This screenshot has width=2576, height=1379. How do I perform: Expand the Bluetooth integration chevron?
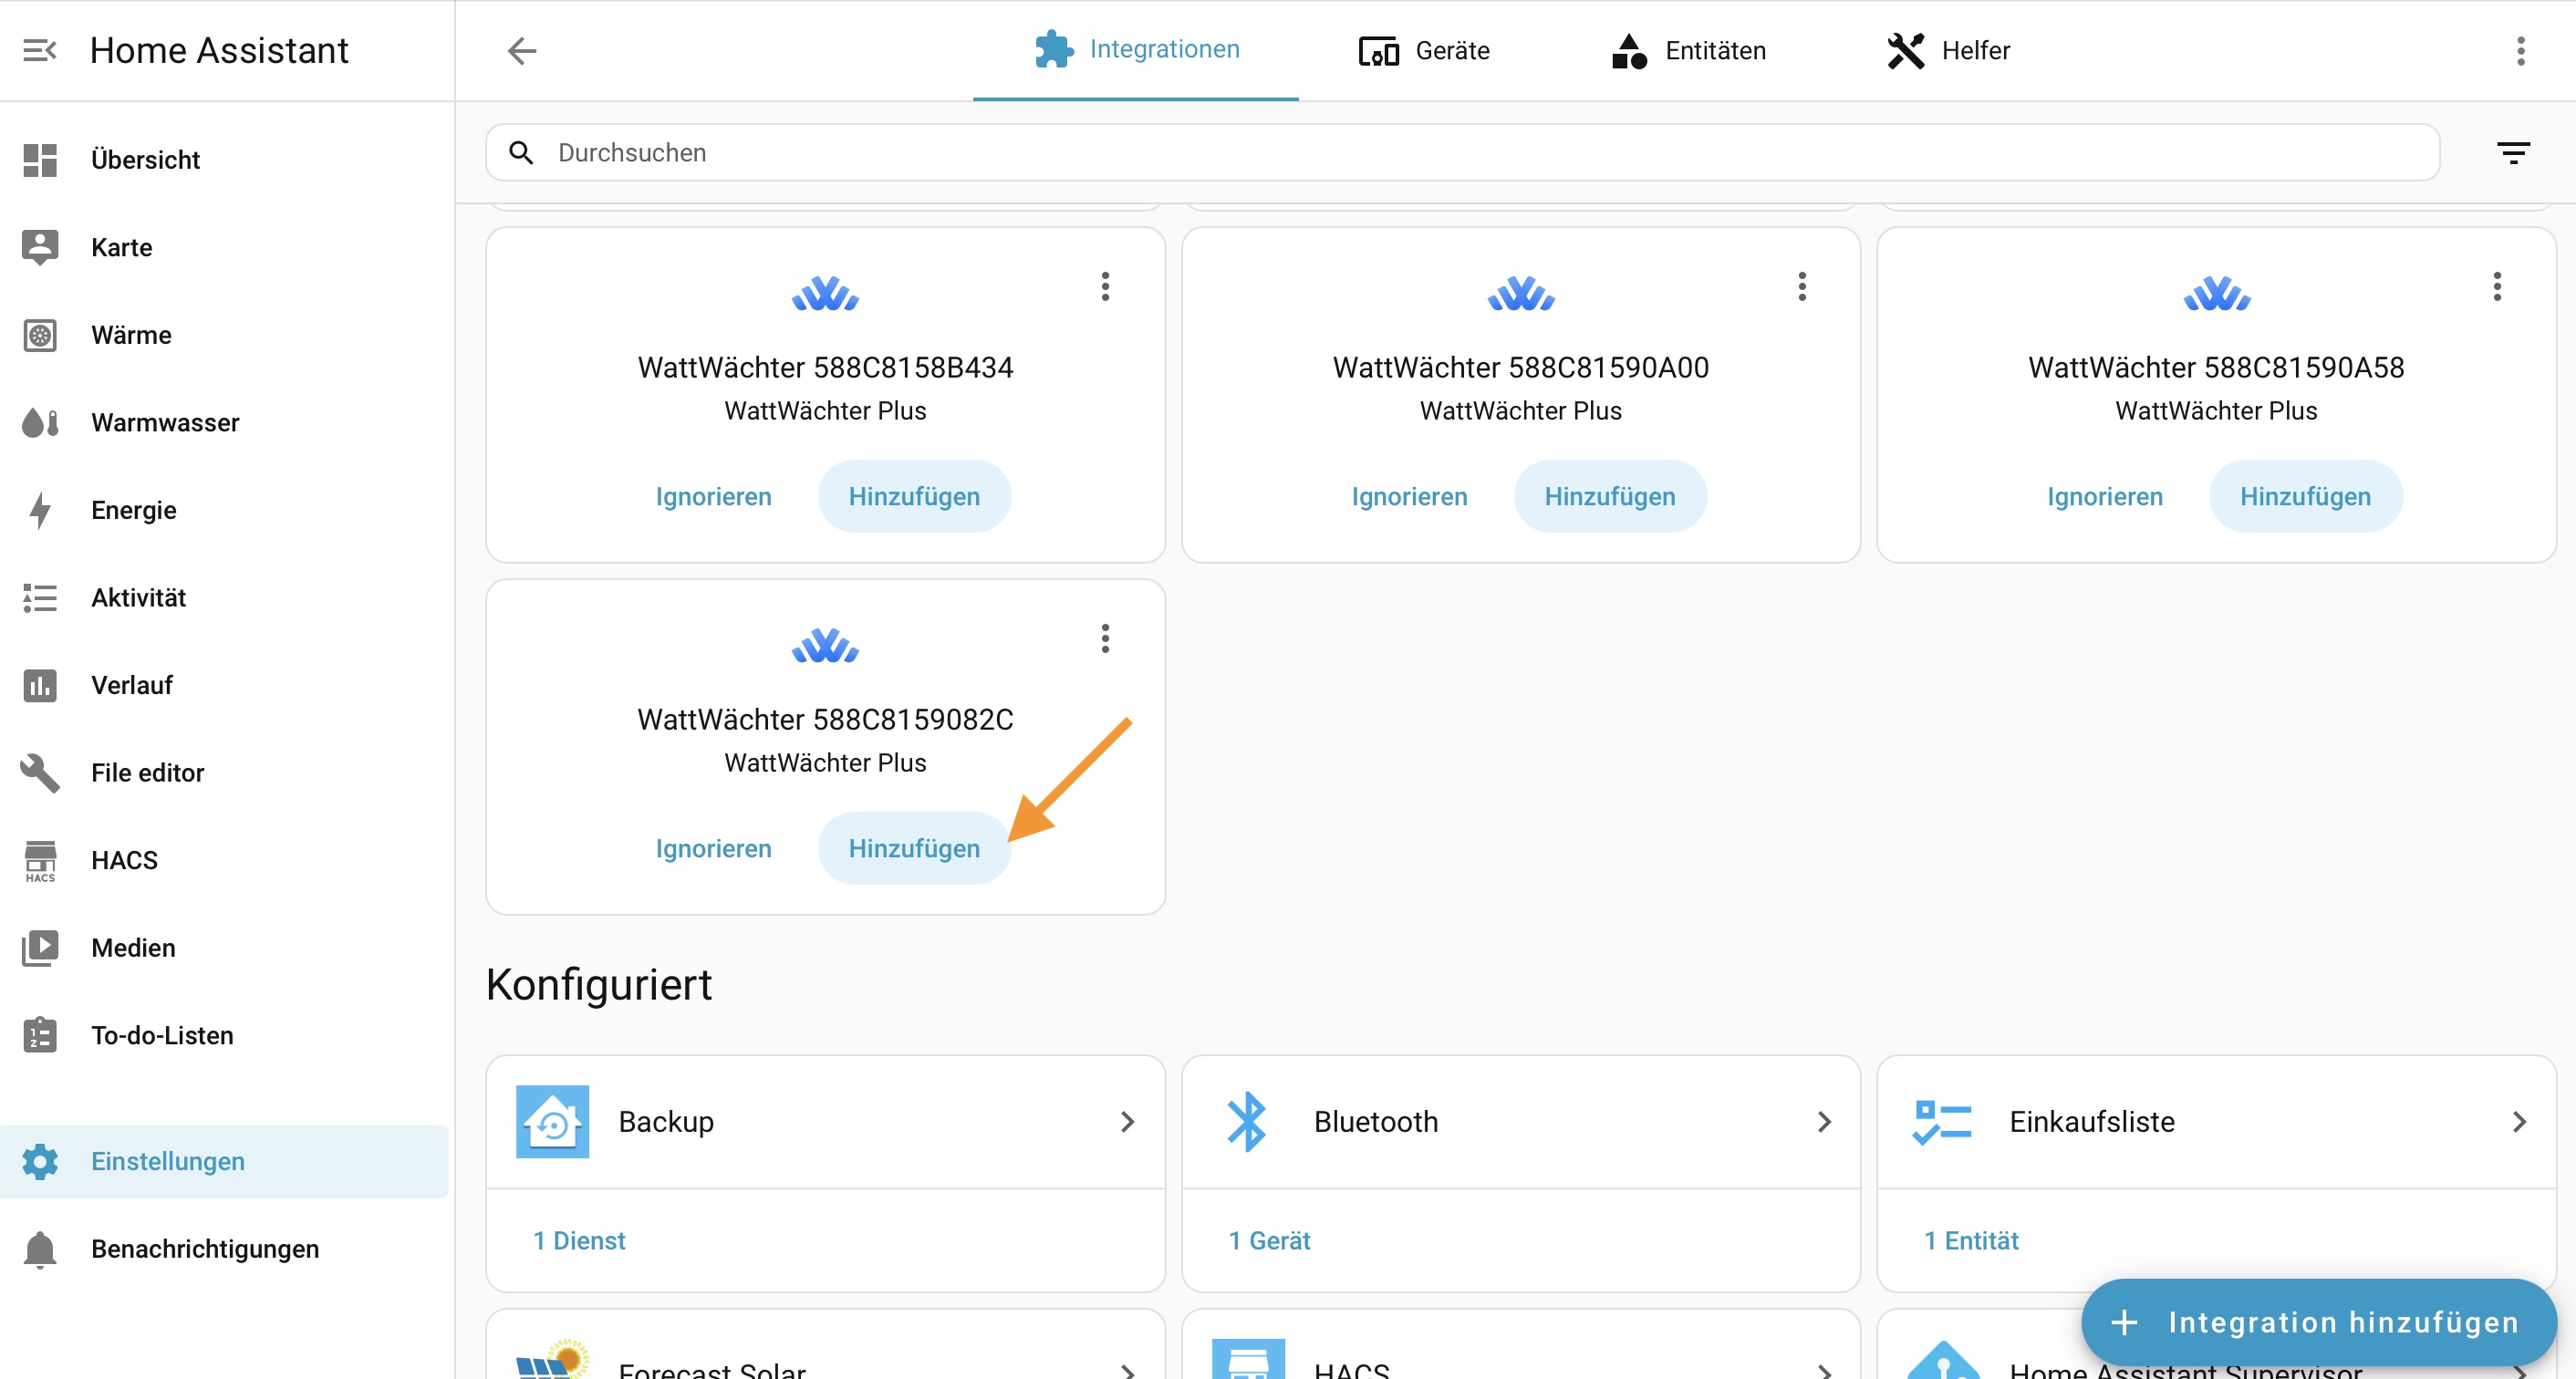click(1823, 1121)
